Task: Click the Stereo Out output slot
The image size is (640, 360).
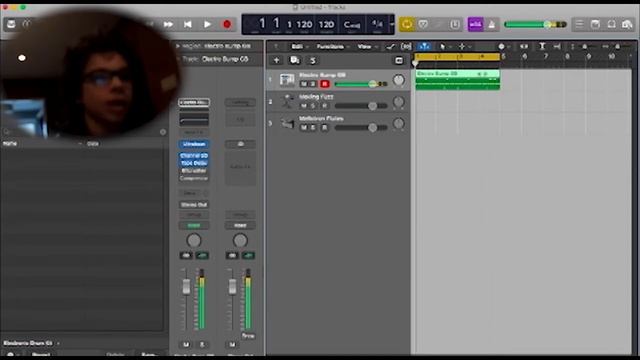Action: pos(194,204)
